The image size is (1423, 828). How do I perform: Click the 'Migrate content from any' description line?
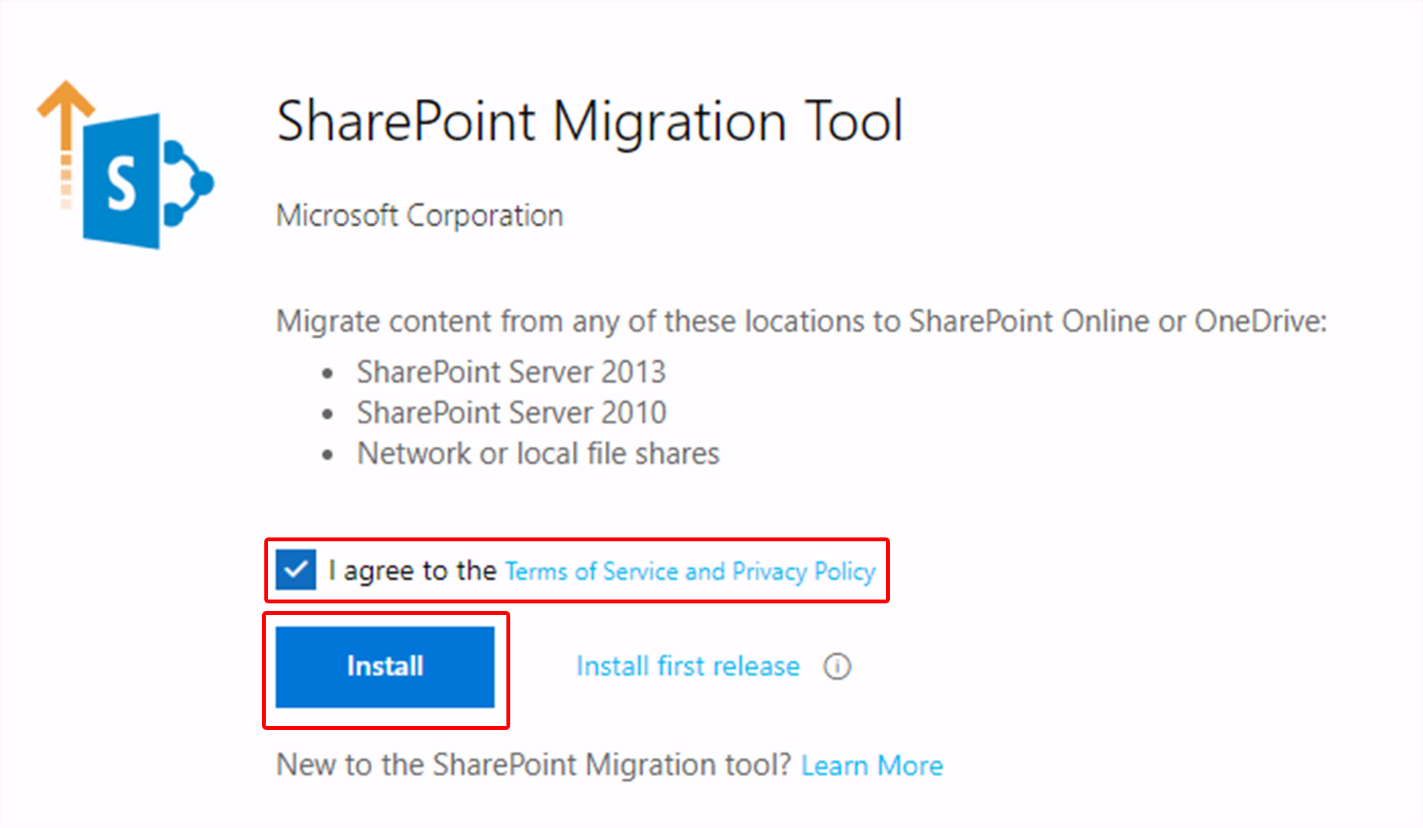(801, 323)
